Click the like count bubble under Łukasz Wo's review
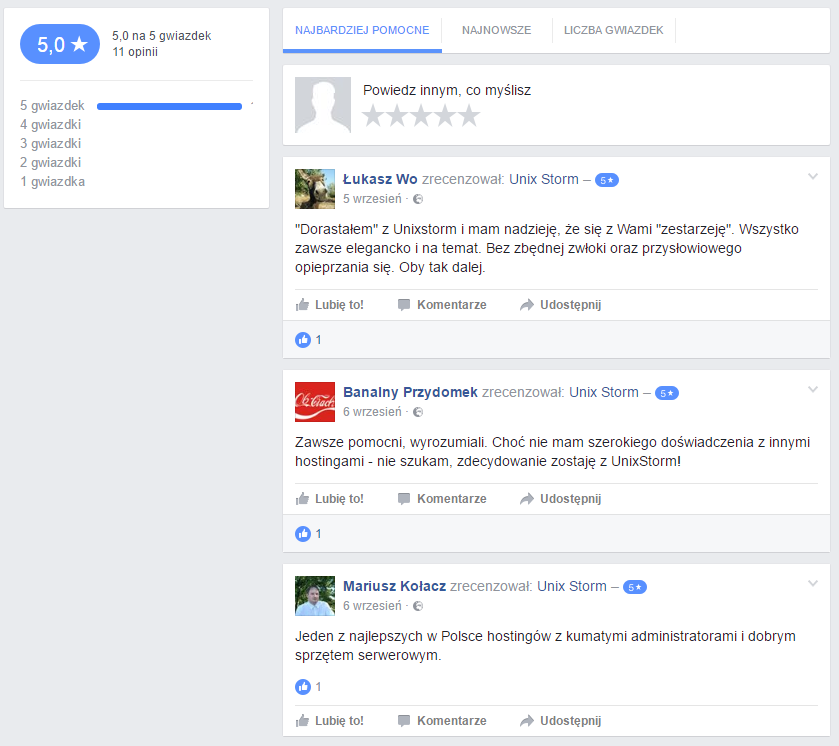Image resolution: width=839 pixels, height=746 pixels. click(303, 340)
